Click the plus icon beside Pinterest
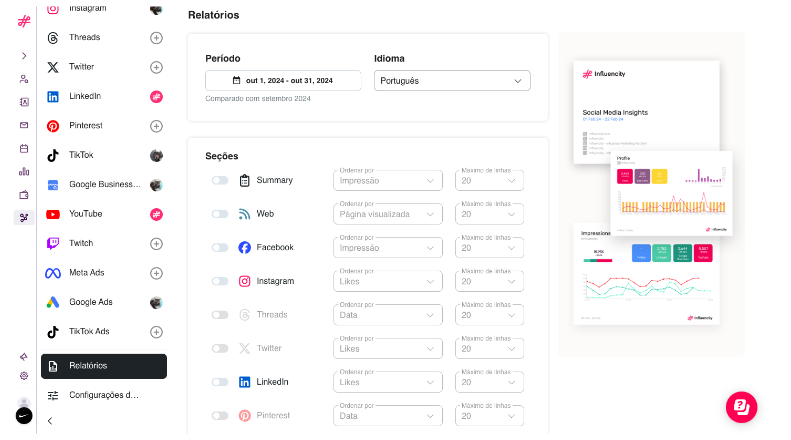791x440 pixels. (x=156, y=126)
